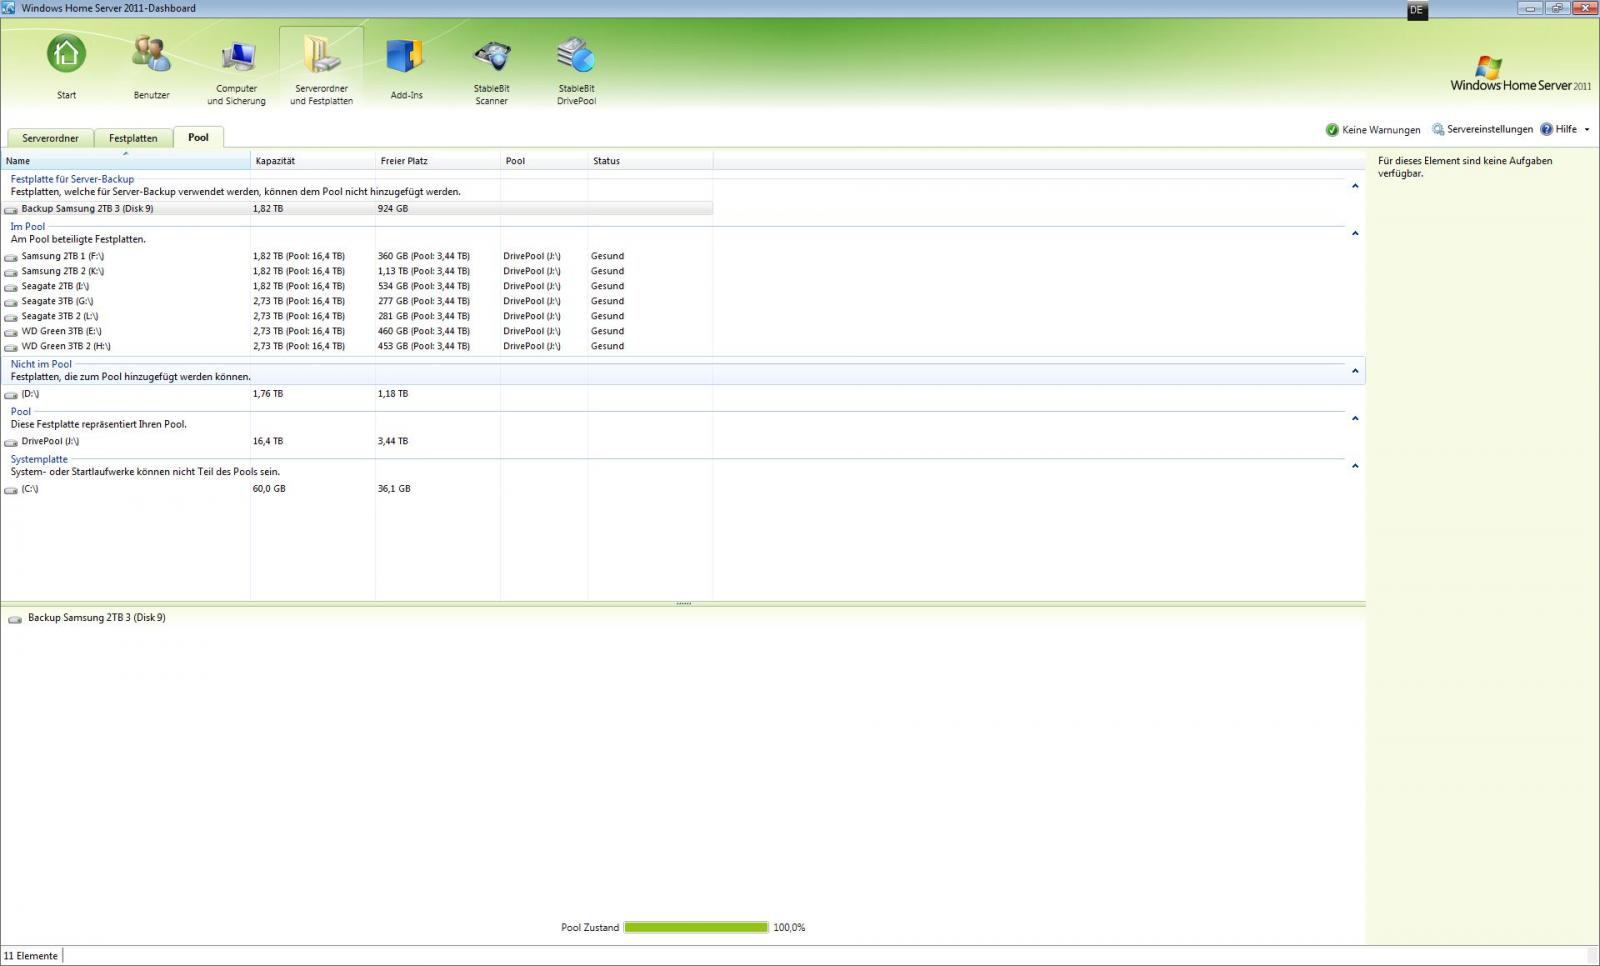This screenshot has height=966, width=1600.
Task: Sort by the Pool column header
Action: tap(544, 160)
